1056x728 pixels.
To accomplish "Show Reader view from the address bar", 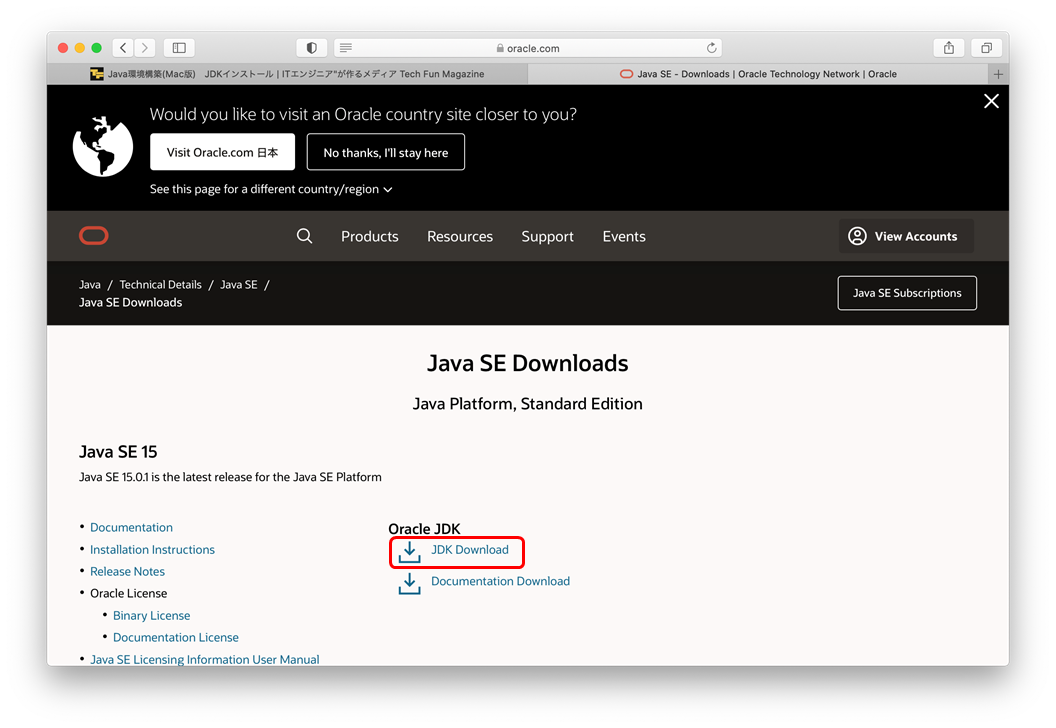I will (x=345, y=48).
